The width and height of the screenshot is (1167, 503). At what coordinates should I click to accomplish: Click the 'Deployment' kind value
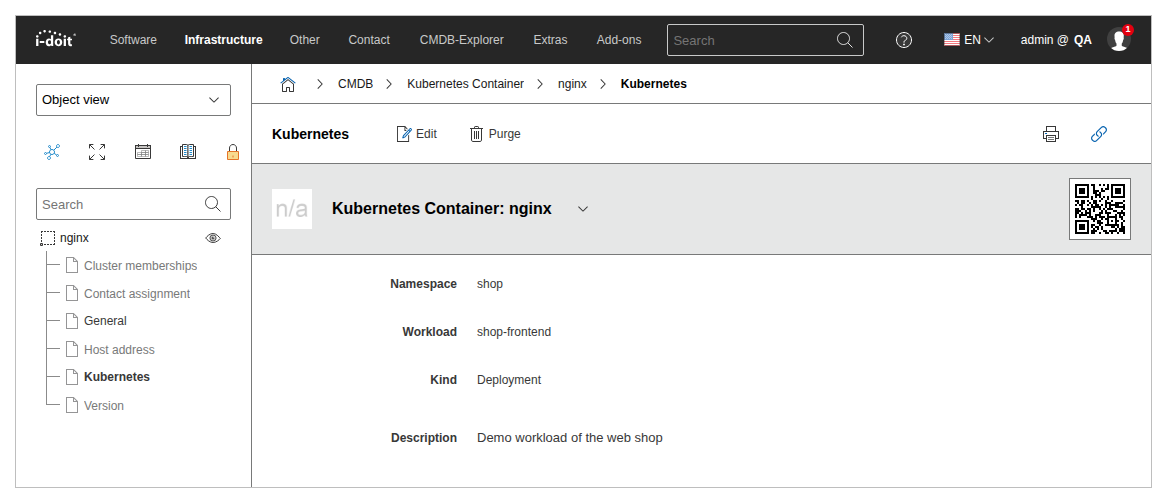pos(509,379)
